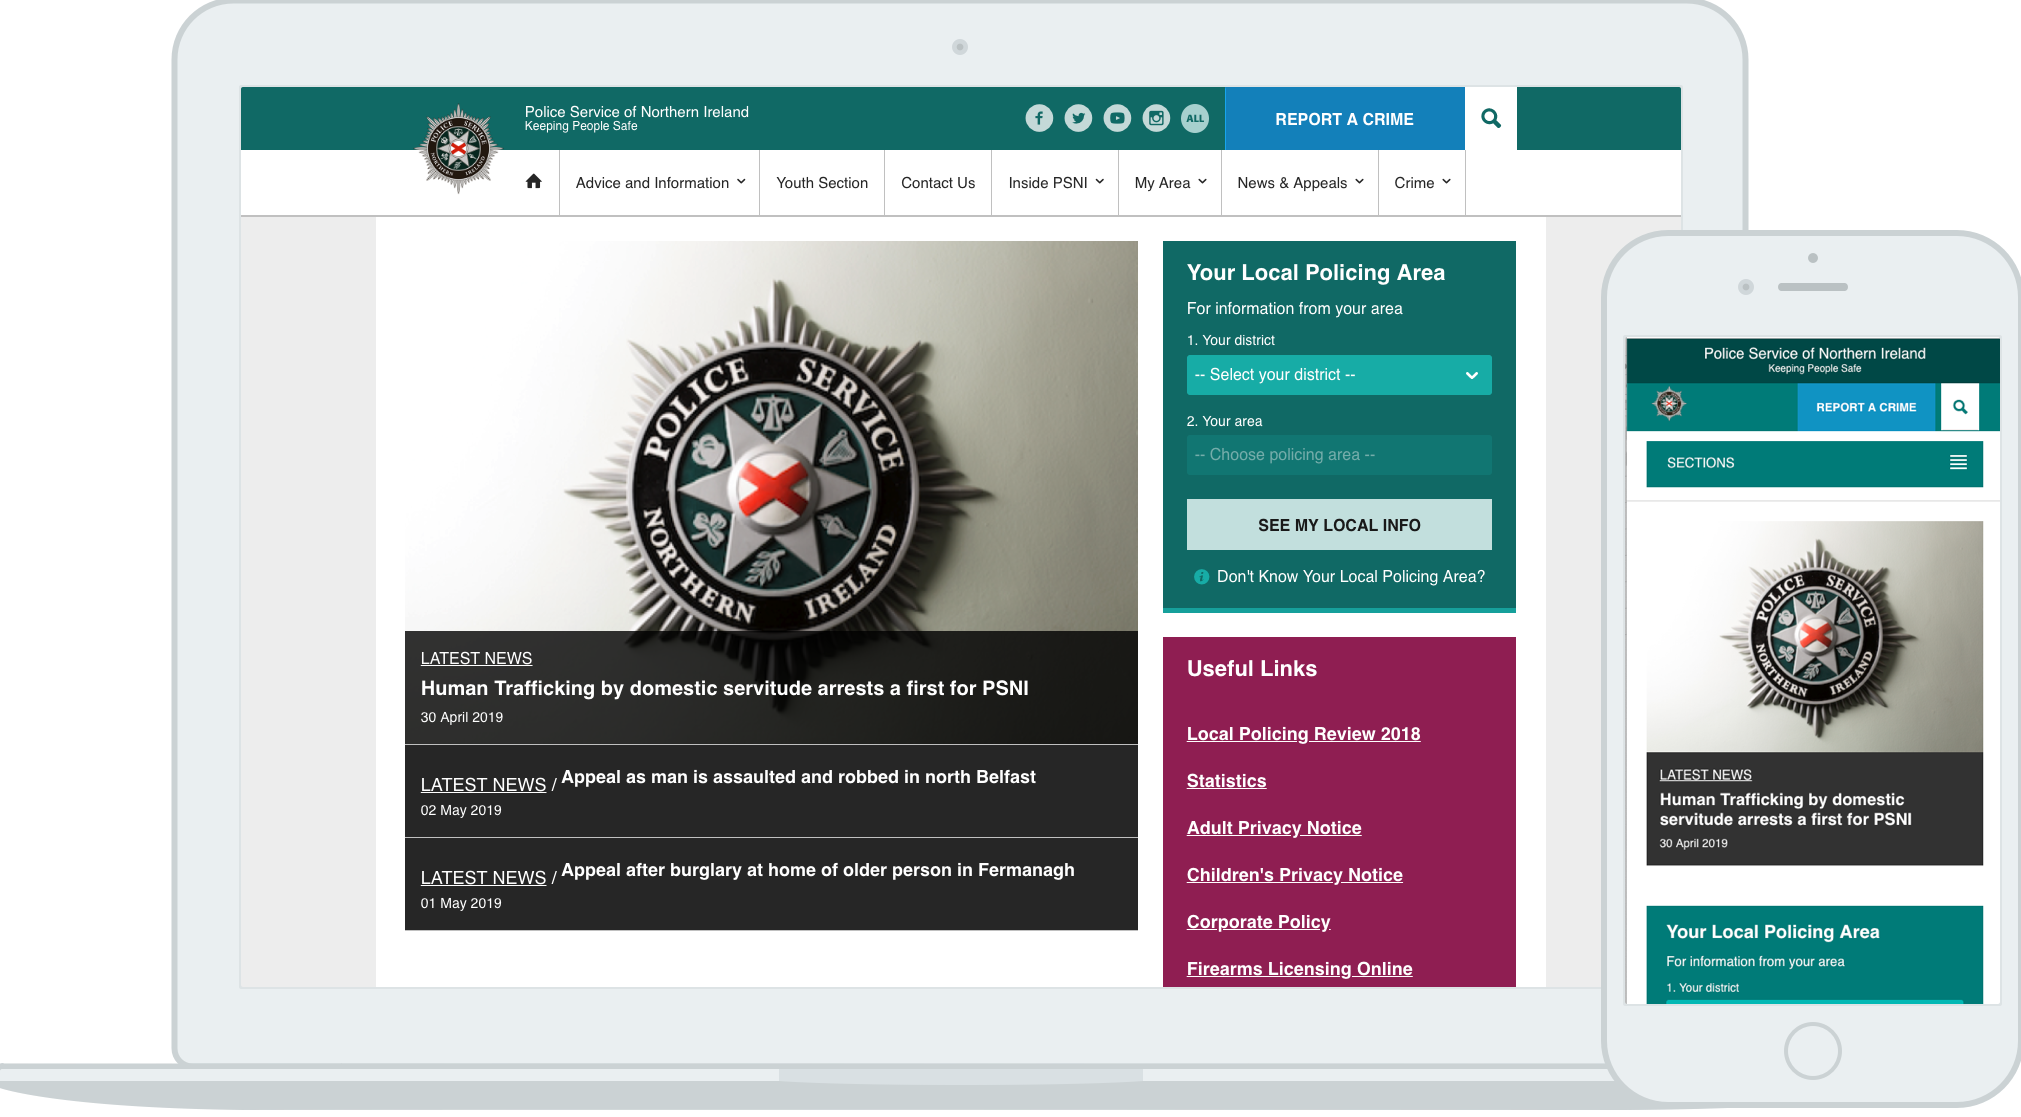Expand the Select your district dropdown
Viewport: 2021px width, 1117px height.
click(x=1338, y=375)
